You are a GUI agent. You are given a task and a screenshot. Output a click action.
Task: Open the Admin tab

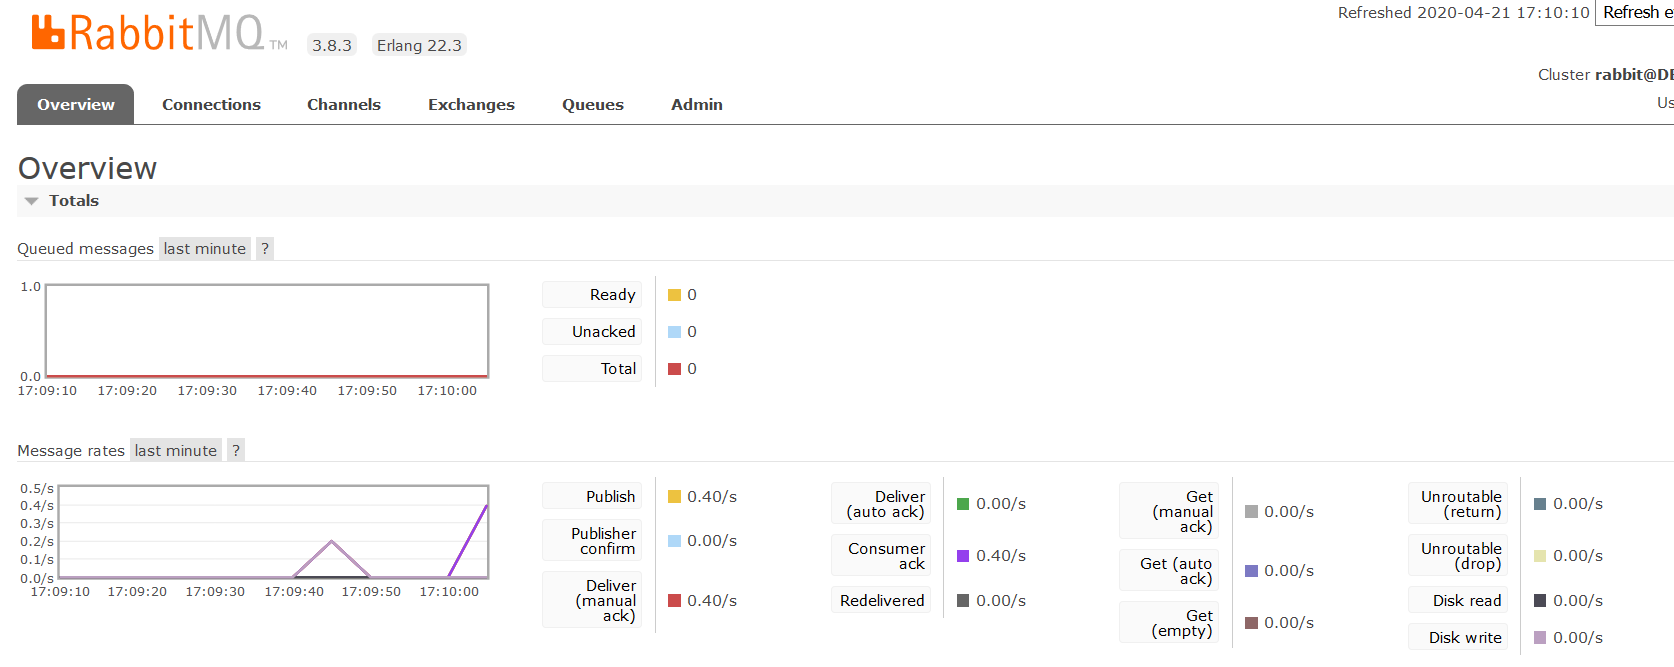[x=696, y=104]
